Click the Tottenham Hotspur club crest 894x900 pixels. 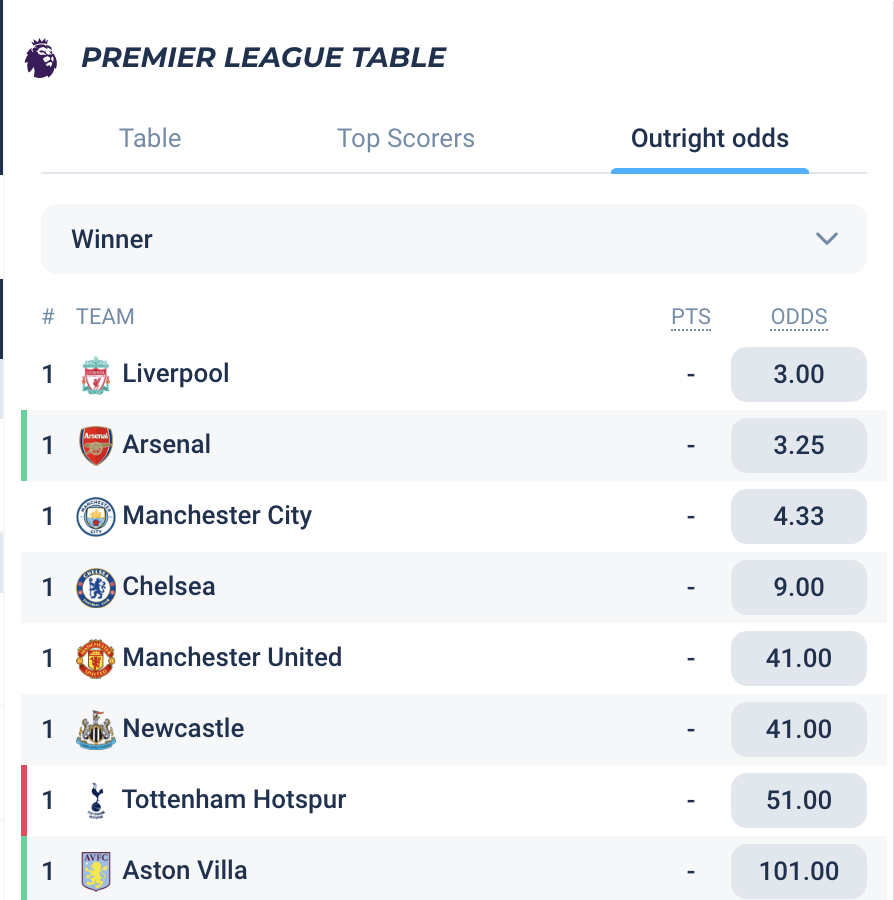96,801
